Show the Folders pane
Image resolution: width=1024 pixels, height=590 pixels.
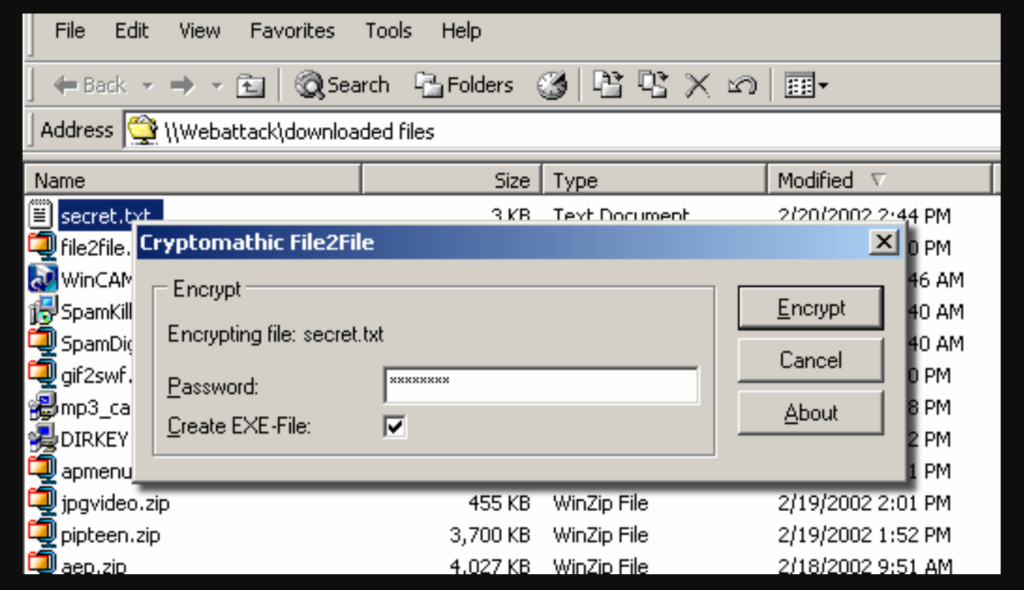(465, 86)
